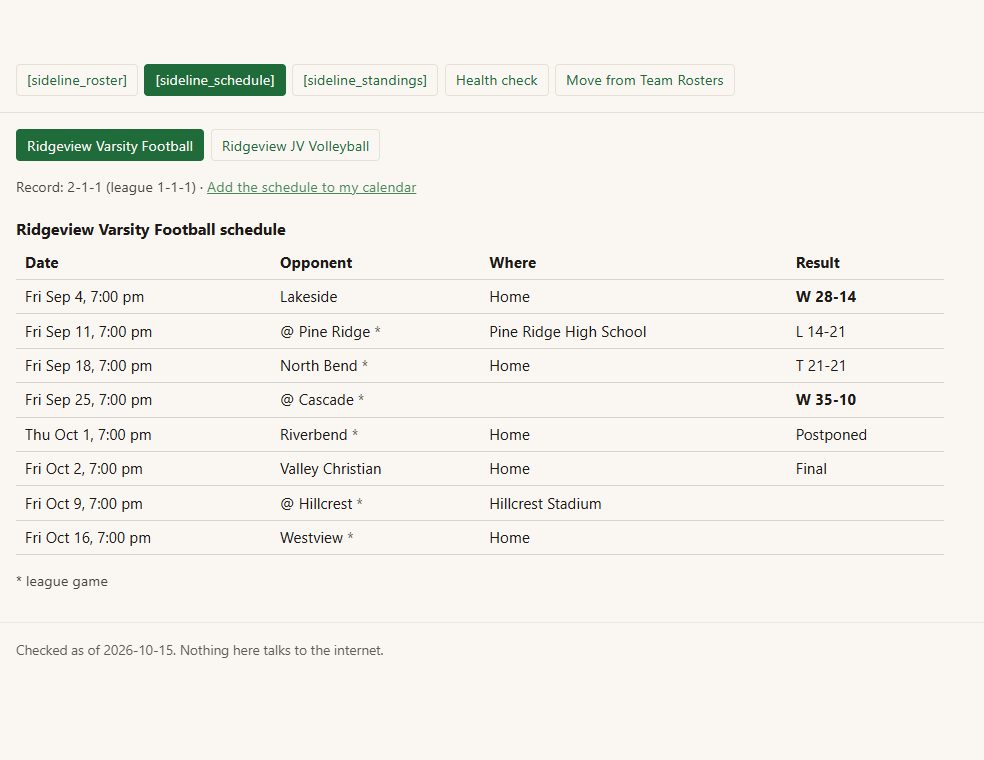This screenshot has height=760, width=984.
Task: Click the Fri Sep 18, 7:00 pm date cell
Action: (x=88, y=366)
